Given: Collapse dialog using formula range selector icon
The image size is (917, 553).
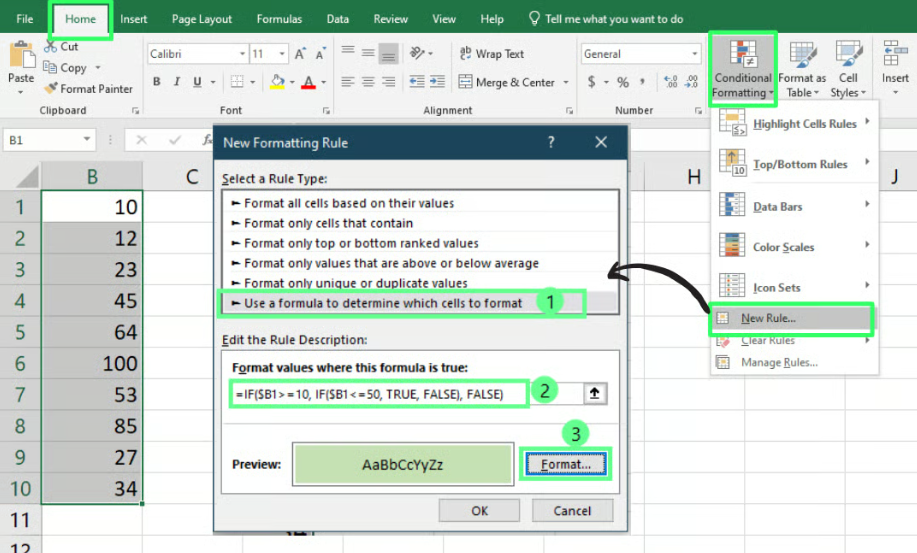Looking at the screenshot, I should 595,393.
